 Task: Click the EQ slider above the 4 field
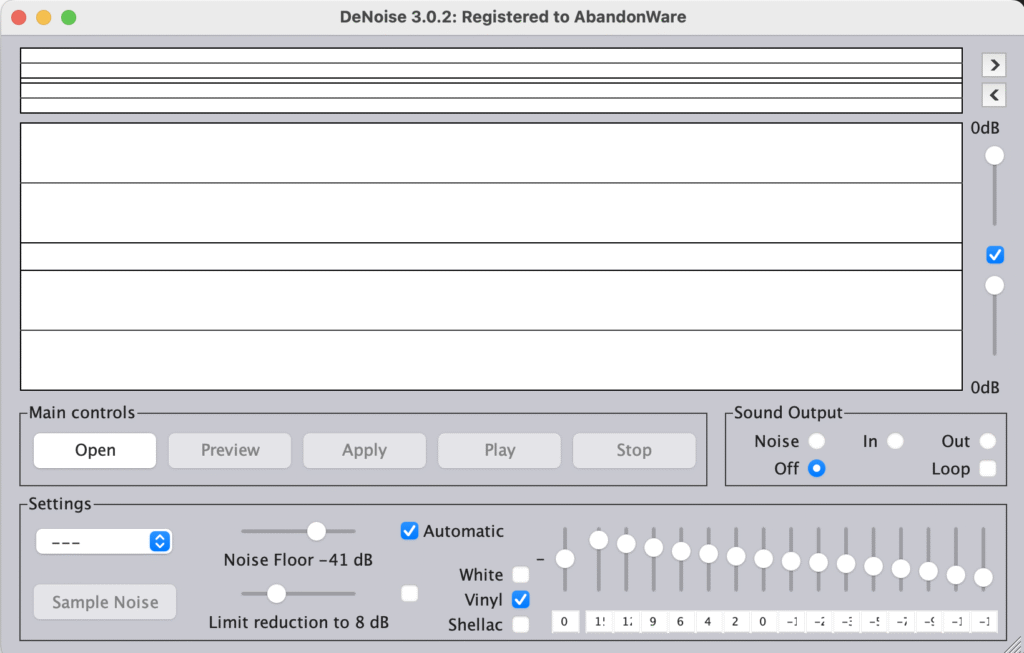[709, 560]
